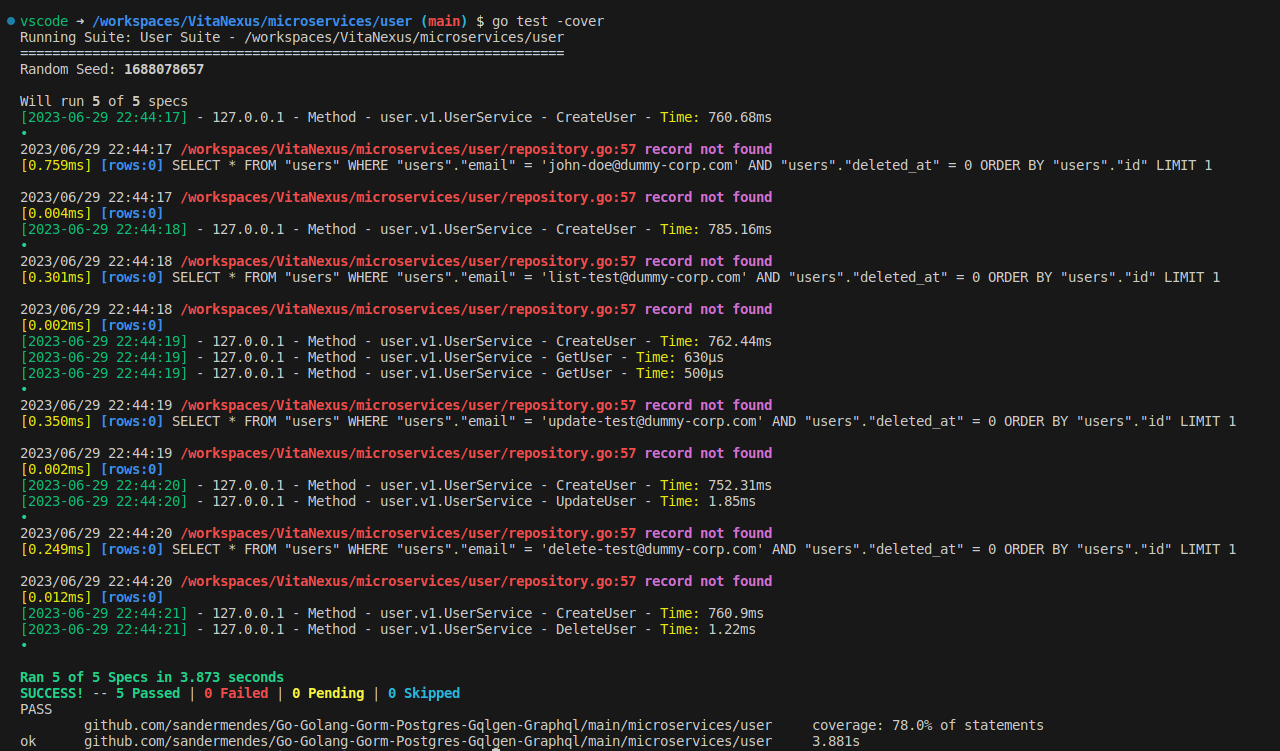Click the CreateUser log line timed 752.31ms
The image size is (1280, 751).
(396, 485)
